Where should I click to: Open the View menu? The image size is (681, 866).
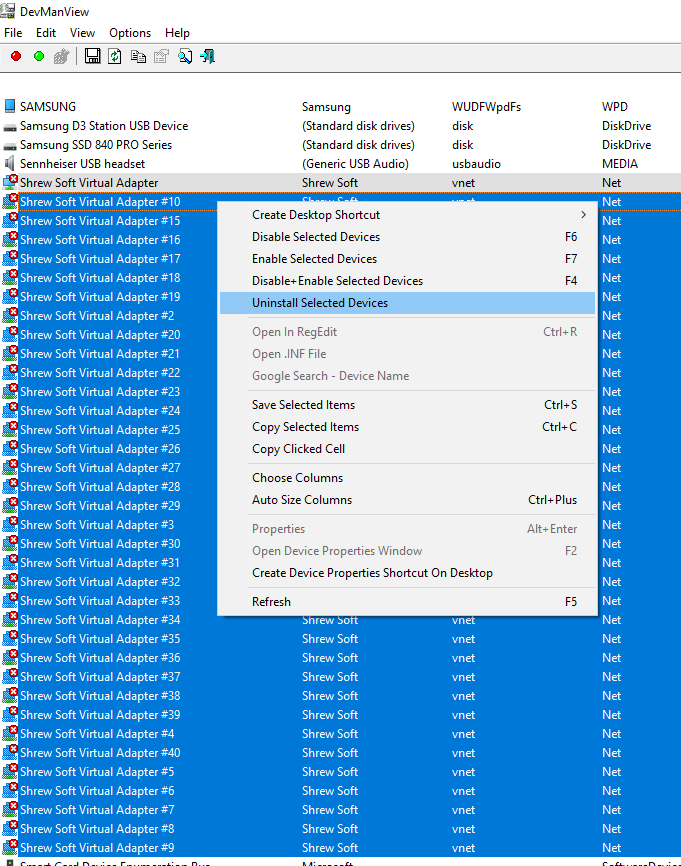(x=83, y=33)
